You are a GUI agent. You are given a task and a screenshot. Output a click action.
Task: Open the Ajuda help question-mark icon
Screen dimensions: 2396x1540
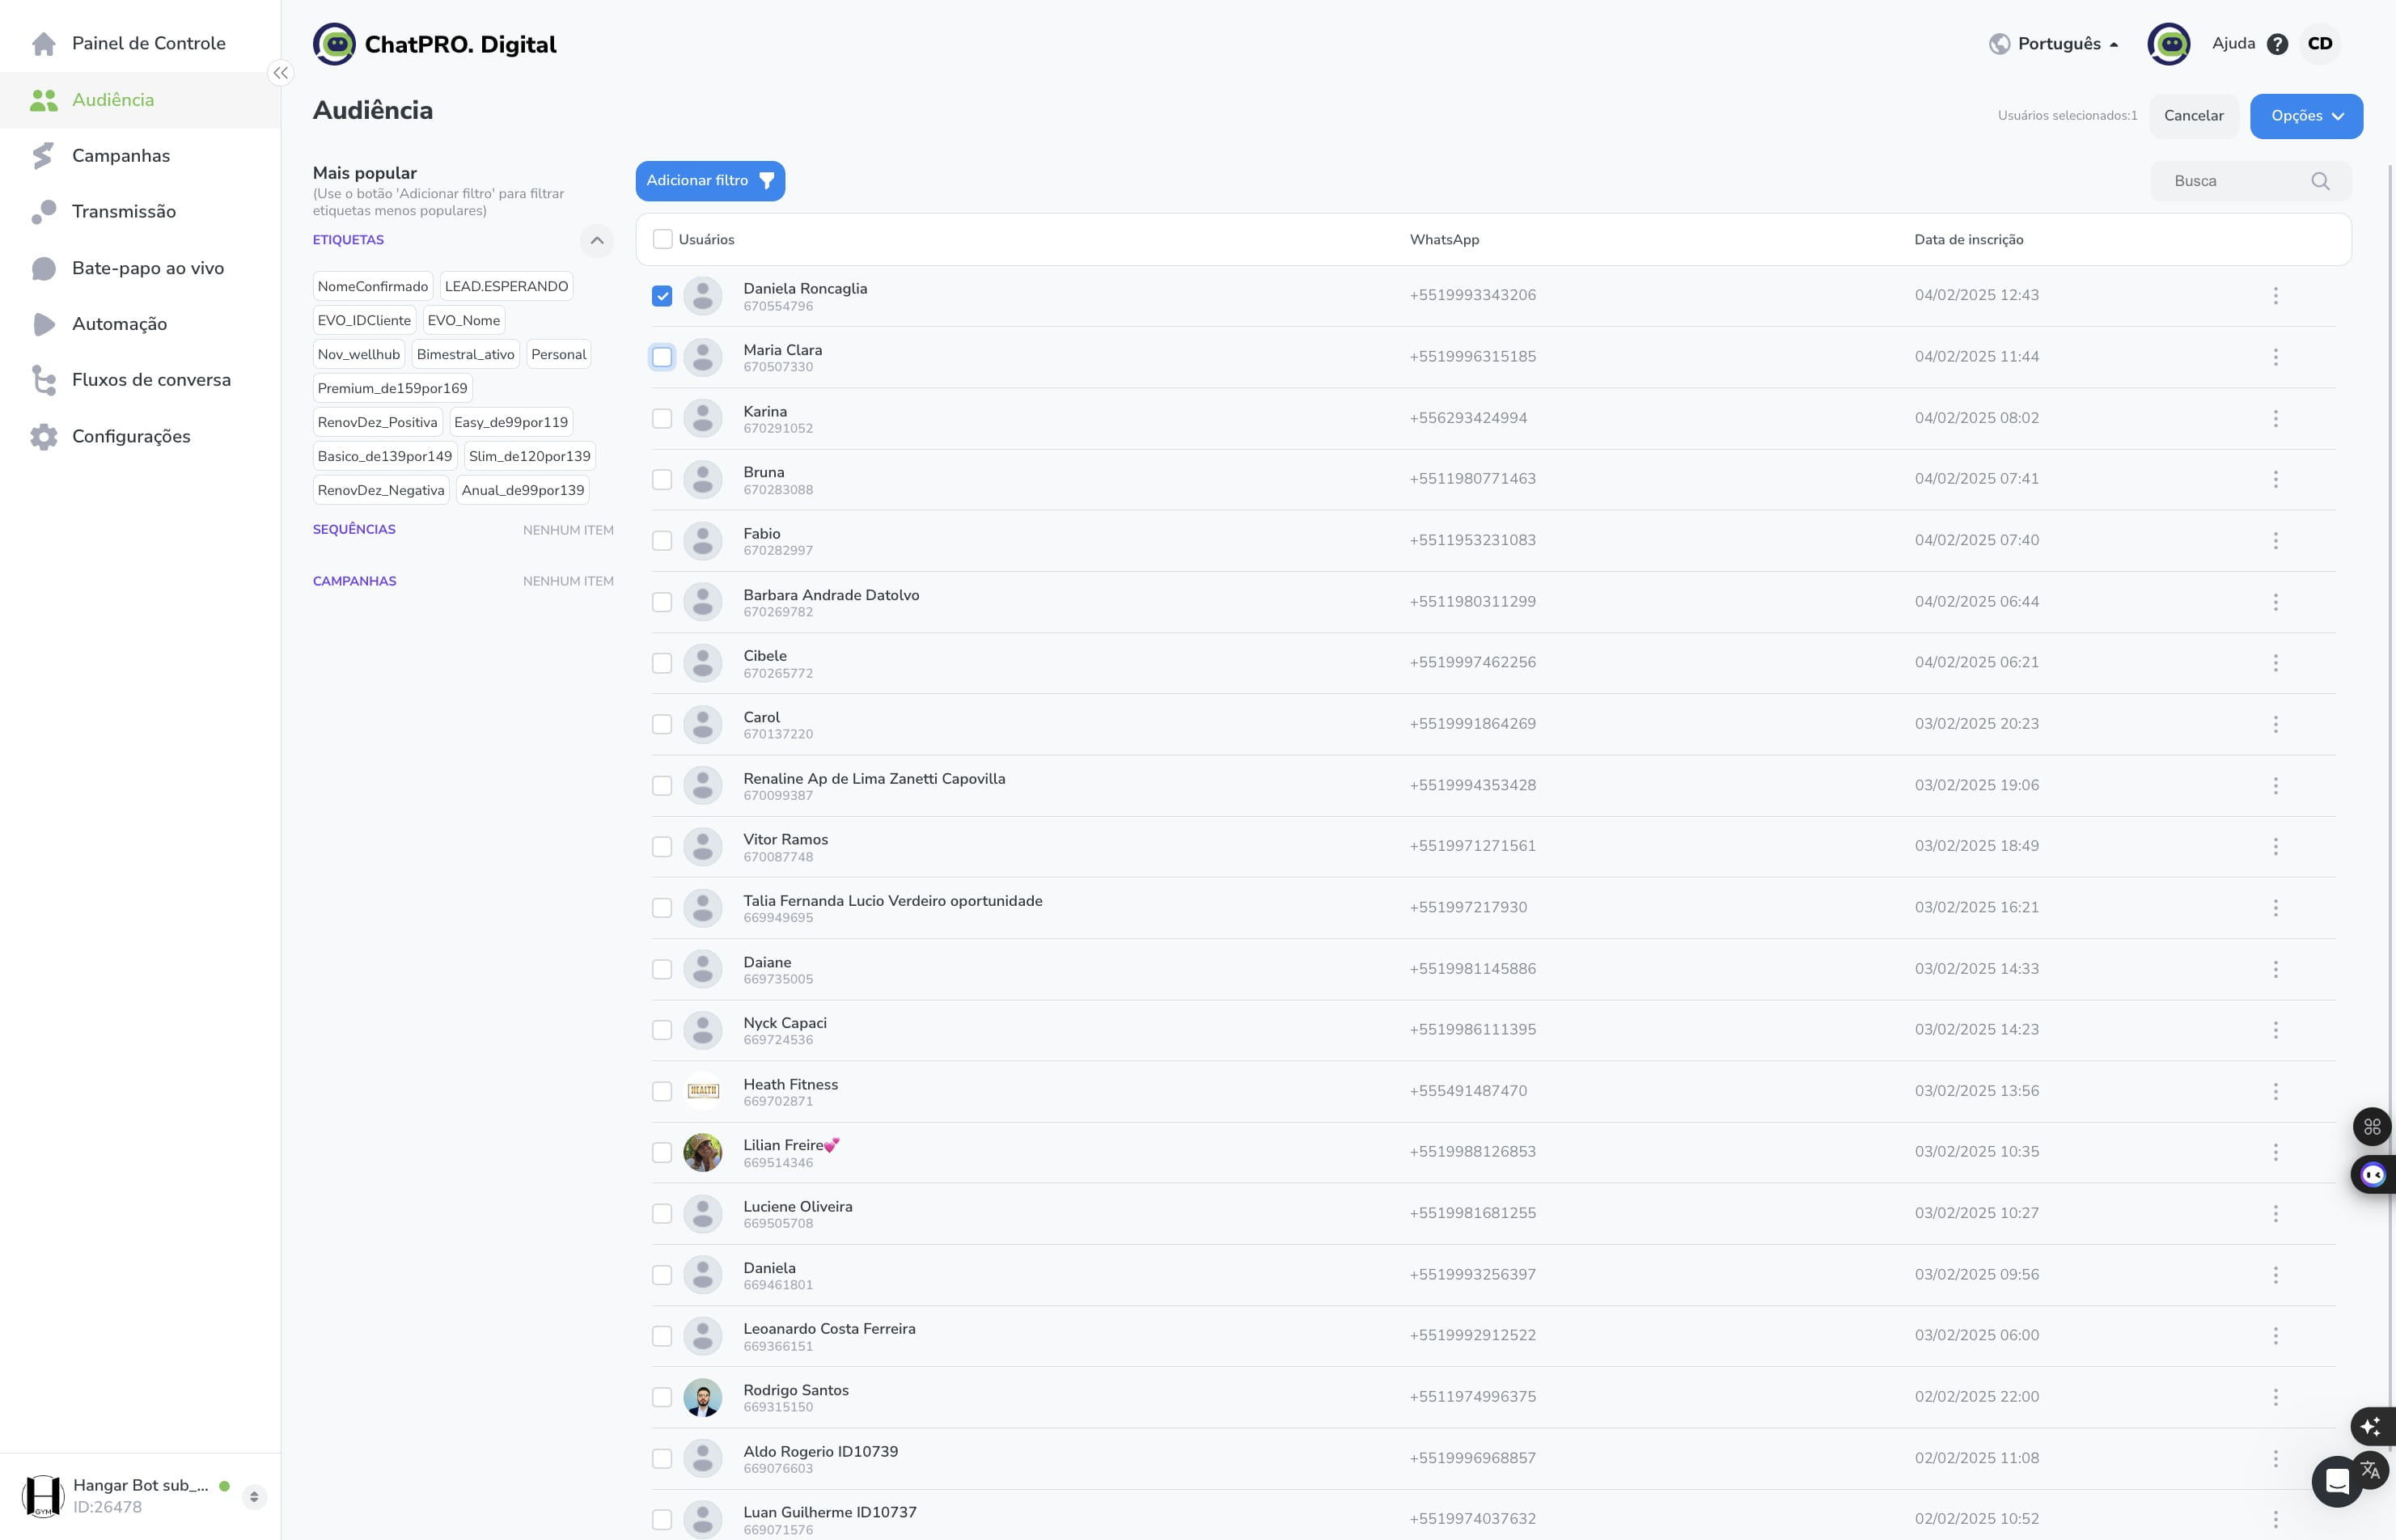pyautogui.click(x=2277, y=44)
